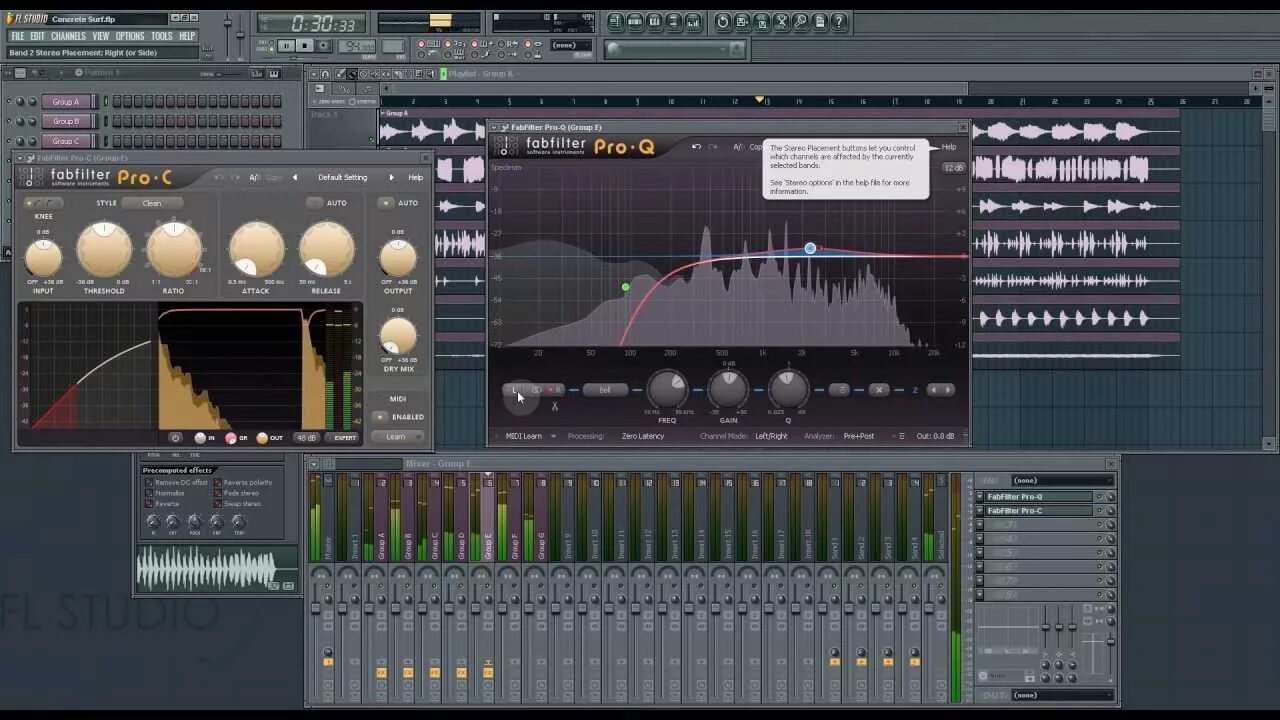Click the Pro-C RATIO knob
The image size is (1280, 720).
pyautogui.click(x=174, y=250)
